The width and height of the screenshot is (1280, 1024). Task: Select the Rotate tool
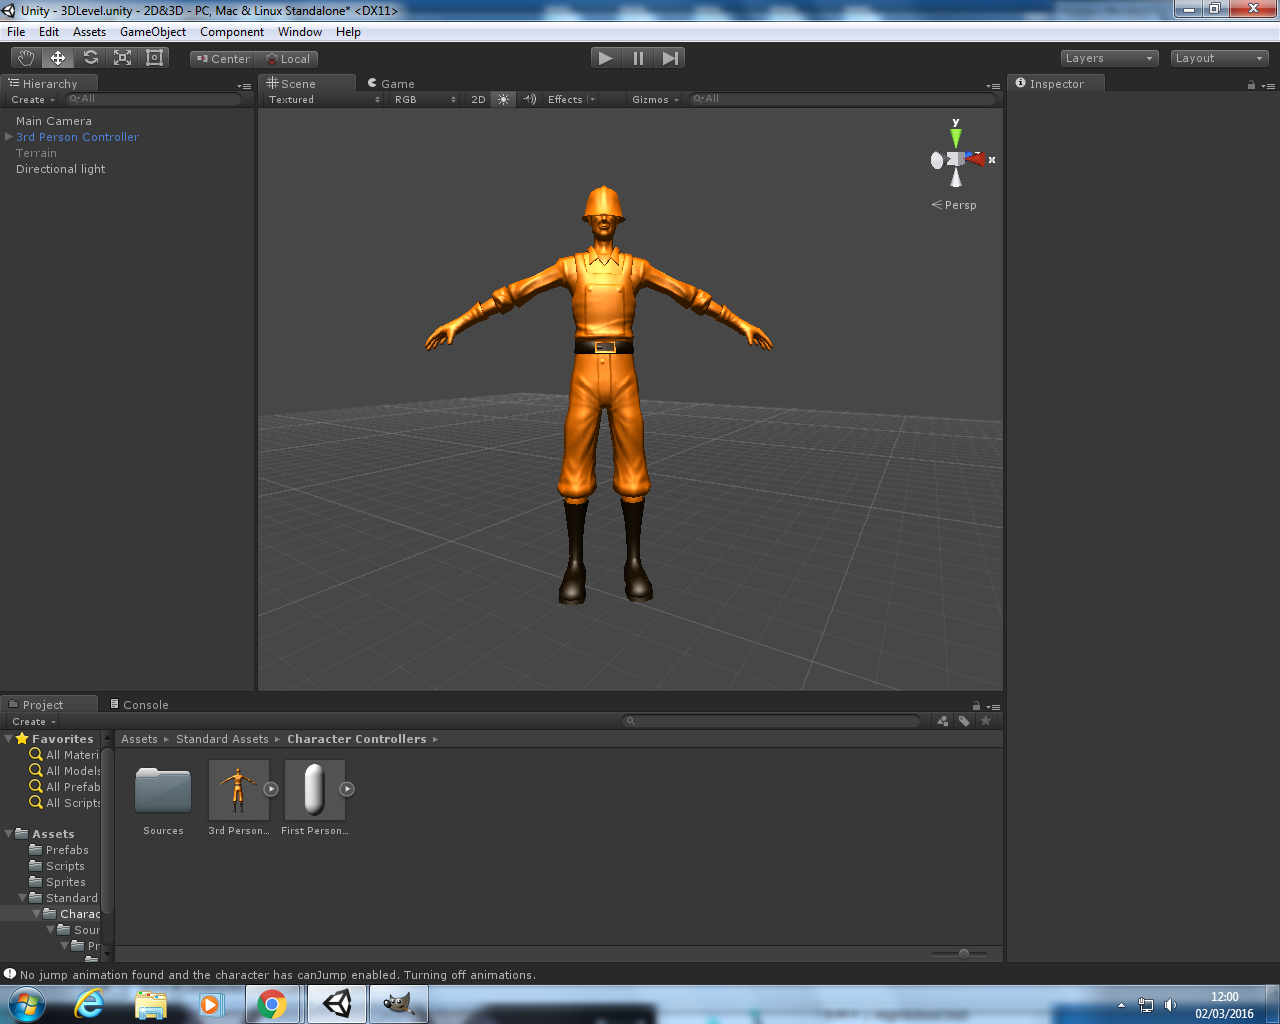90,58
